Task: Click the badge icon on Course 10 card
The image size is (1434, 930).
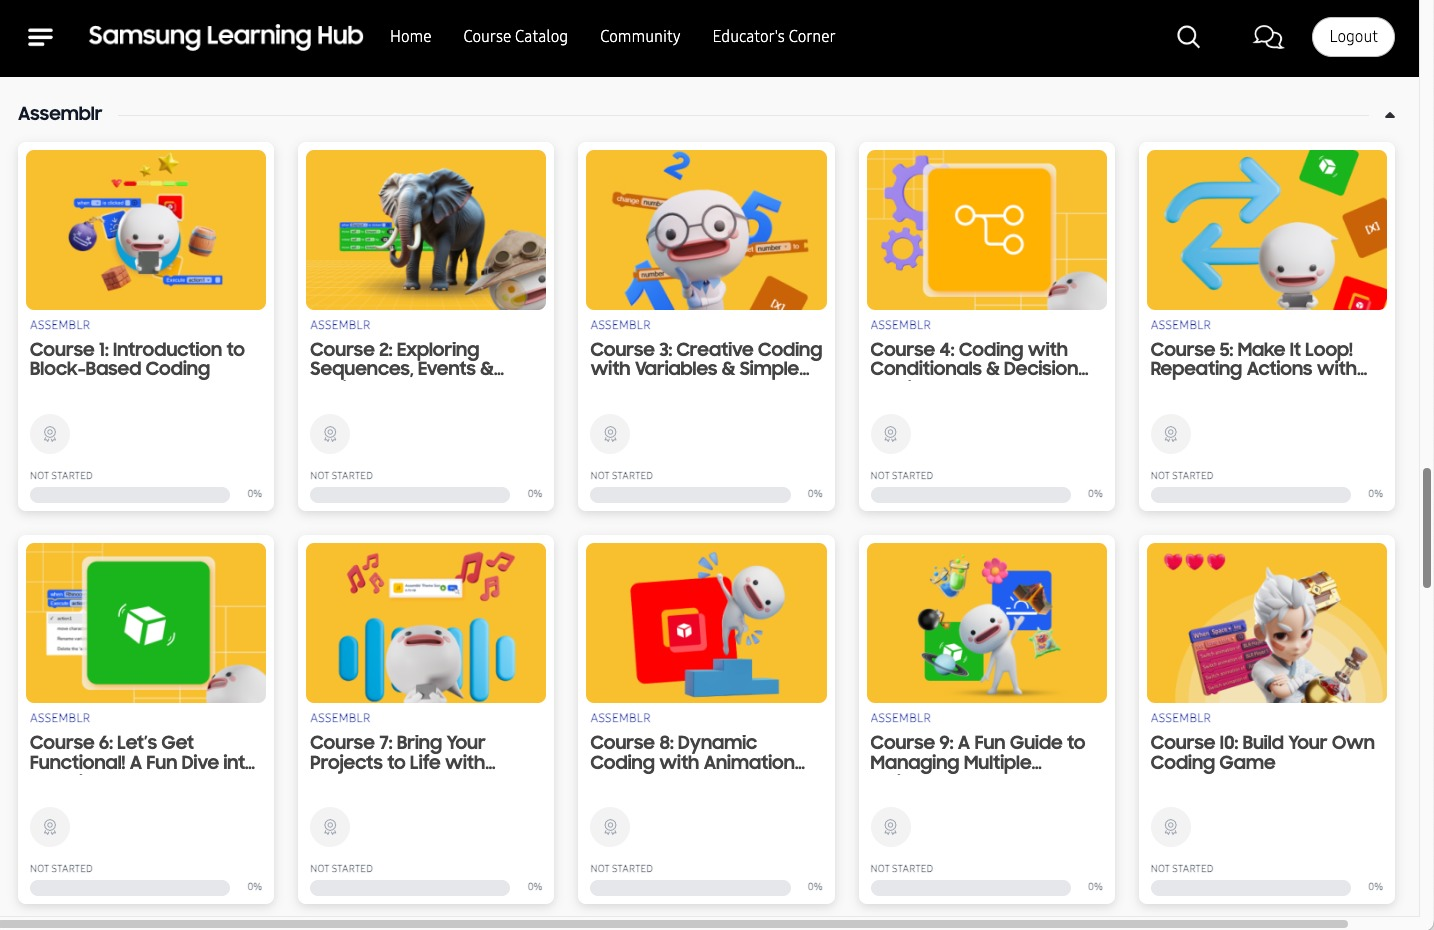Action: 1171,827
